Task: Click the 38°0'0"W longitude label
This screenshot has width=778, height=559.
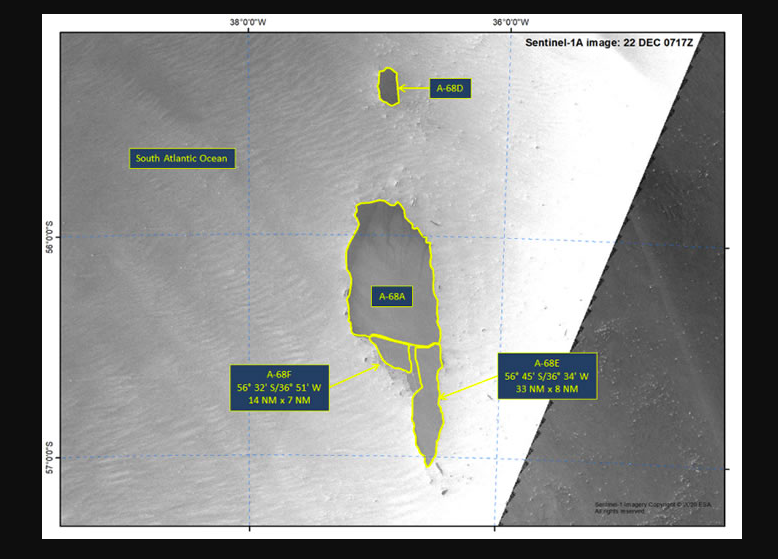Action: pos(248,22)
